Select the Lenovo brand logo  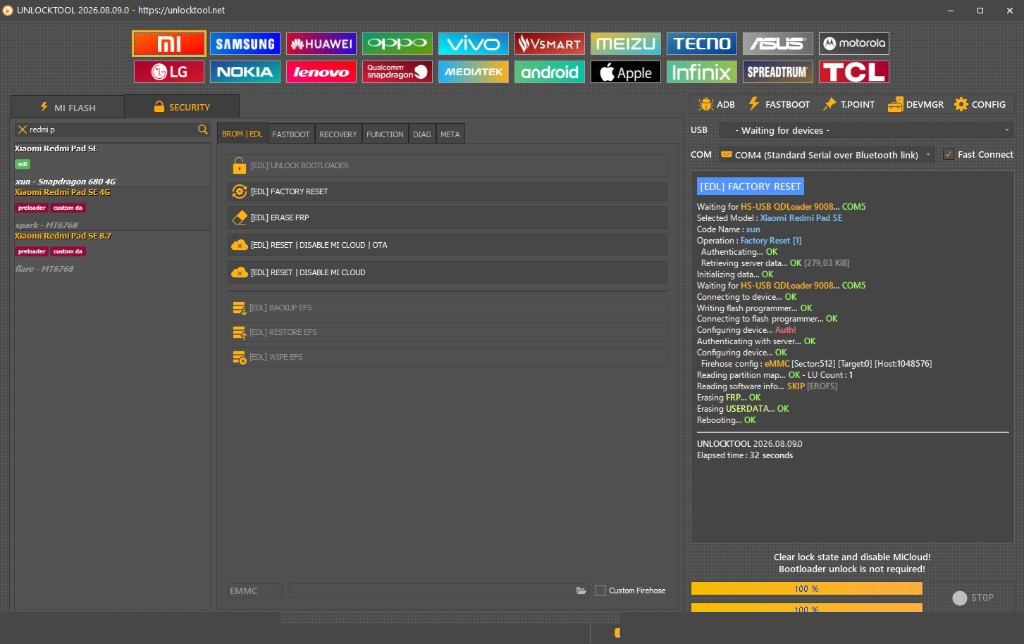click(321, 72)
